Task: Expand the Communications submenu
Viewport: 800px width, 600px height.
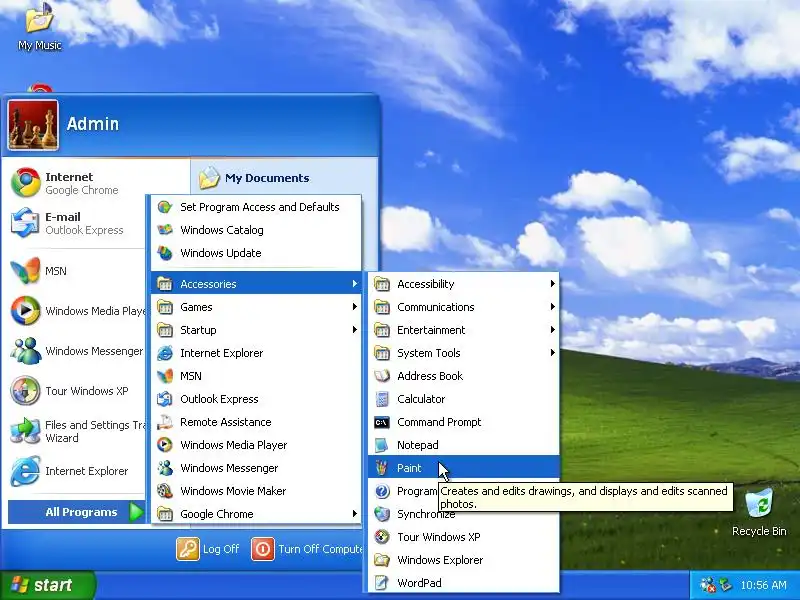Action: (464, 307)
